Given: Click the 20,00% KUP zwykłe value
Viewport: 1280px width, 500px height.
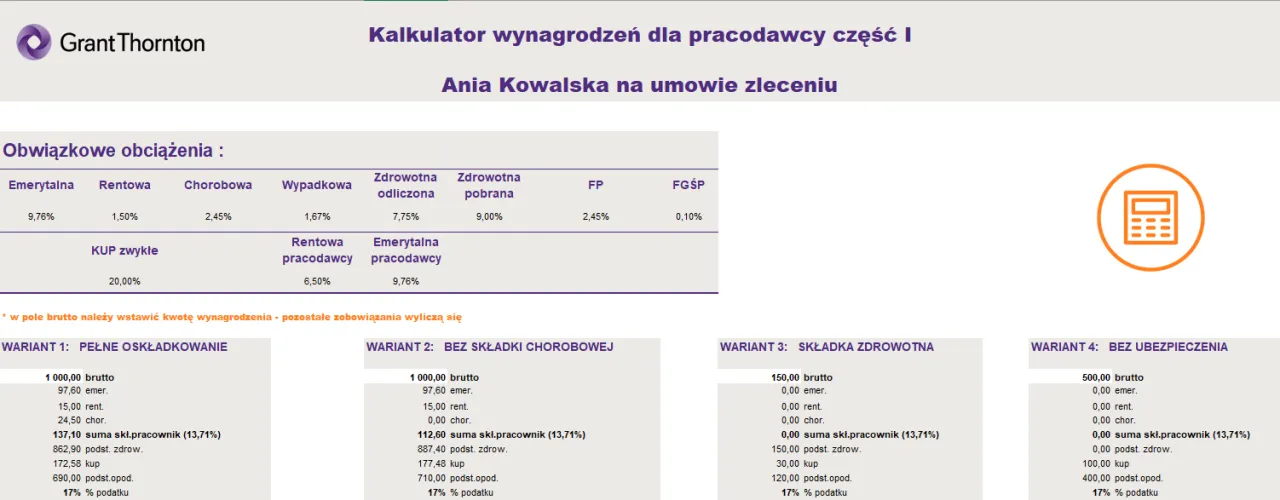Looking at the screenshot, I should tap(125, 281).
